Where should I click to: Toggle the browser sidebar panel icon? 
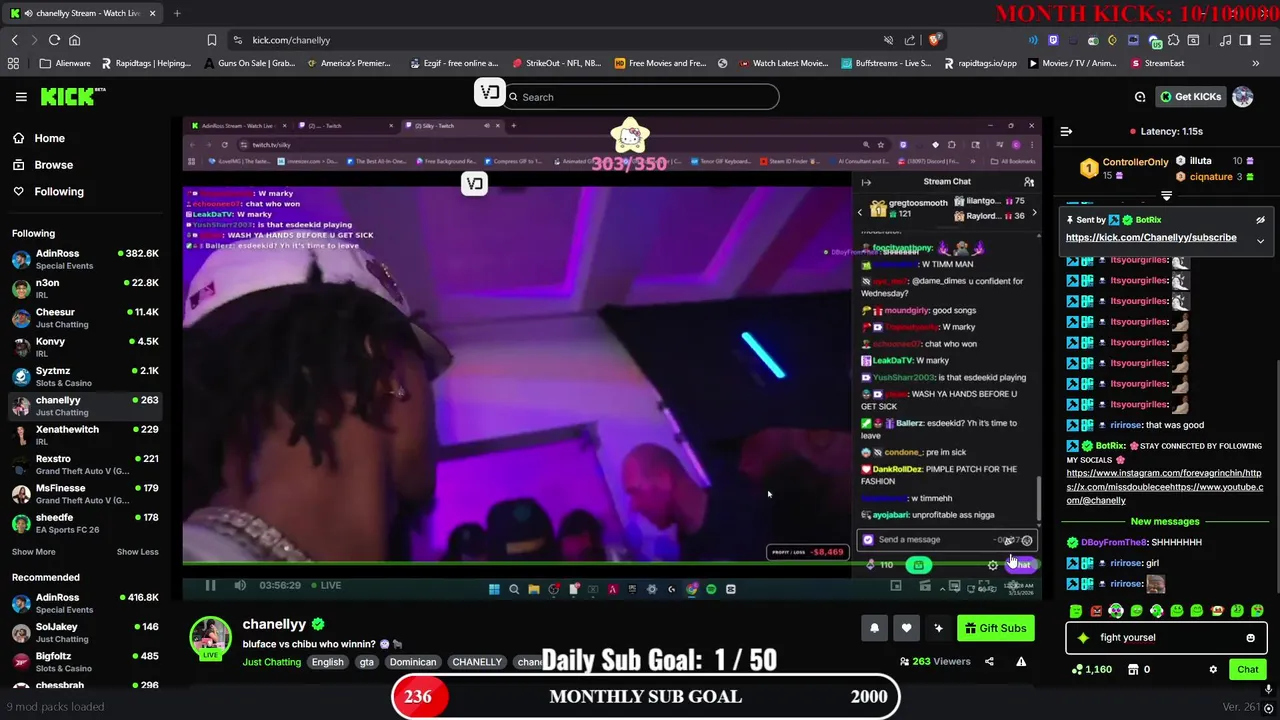[x=1245, y=40]
